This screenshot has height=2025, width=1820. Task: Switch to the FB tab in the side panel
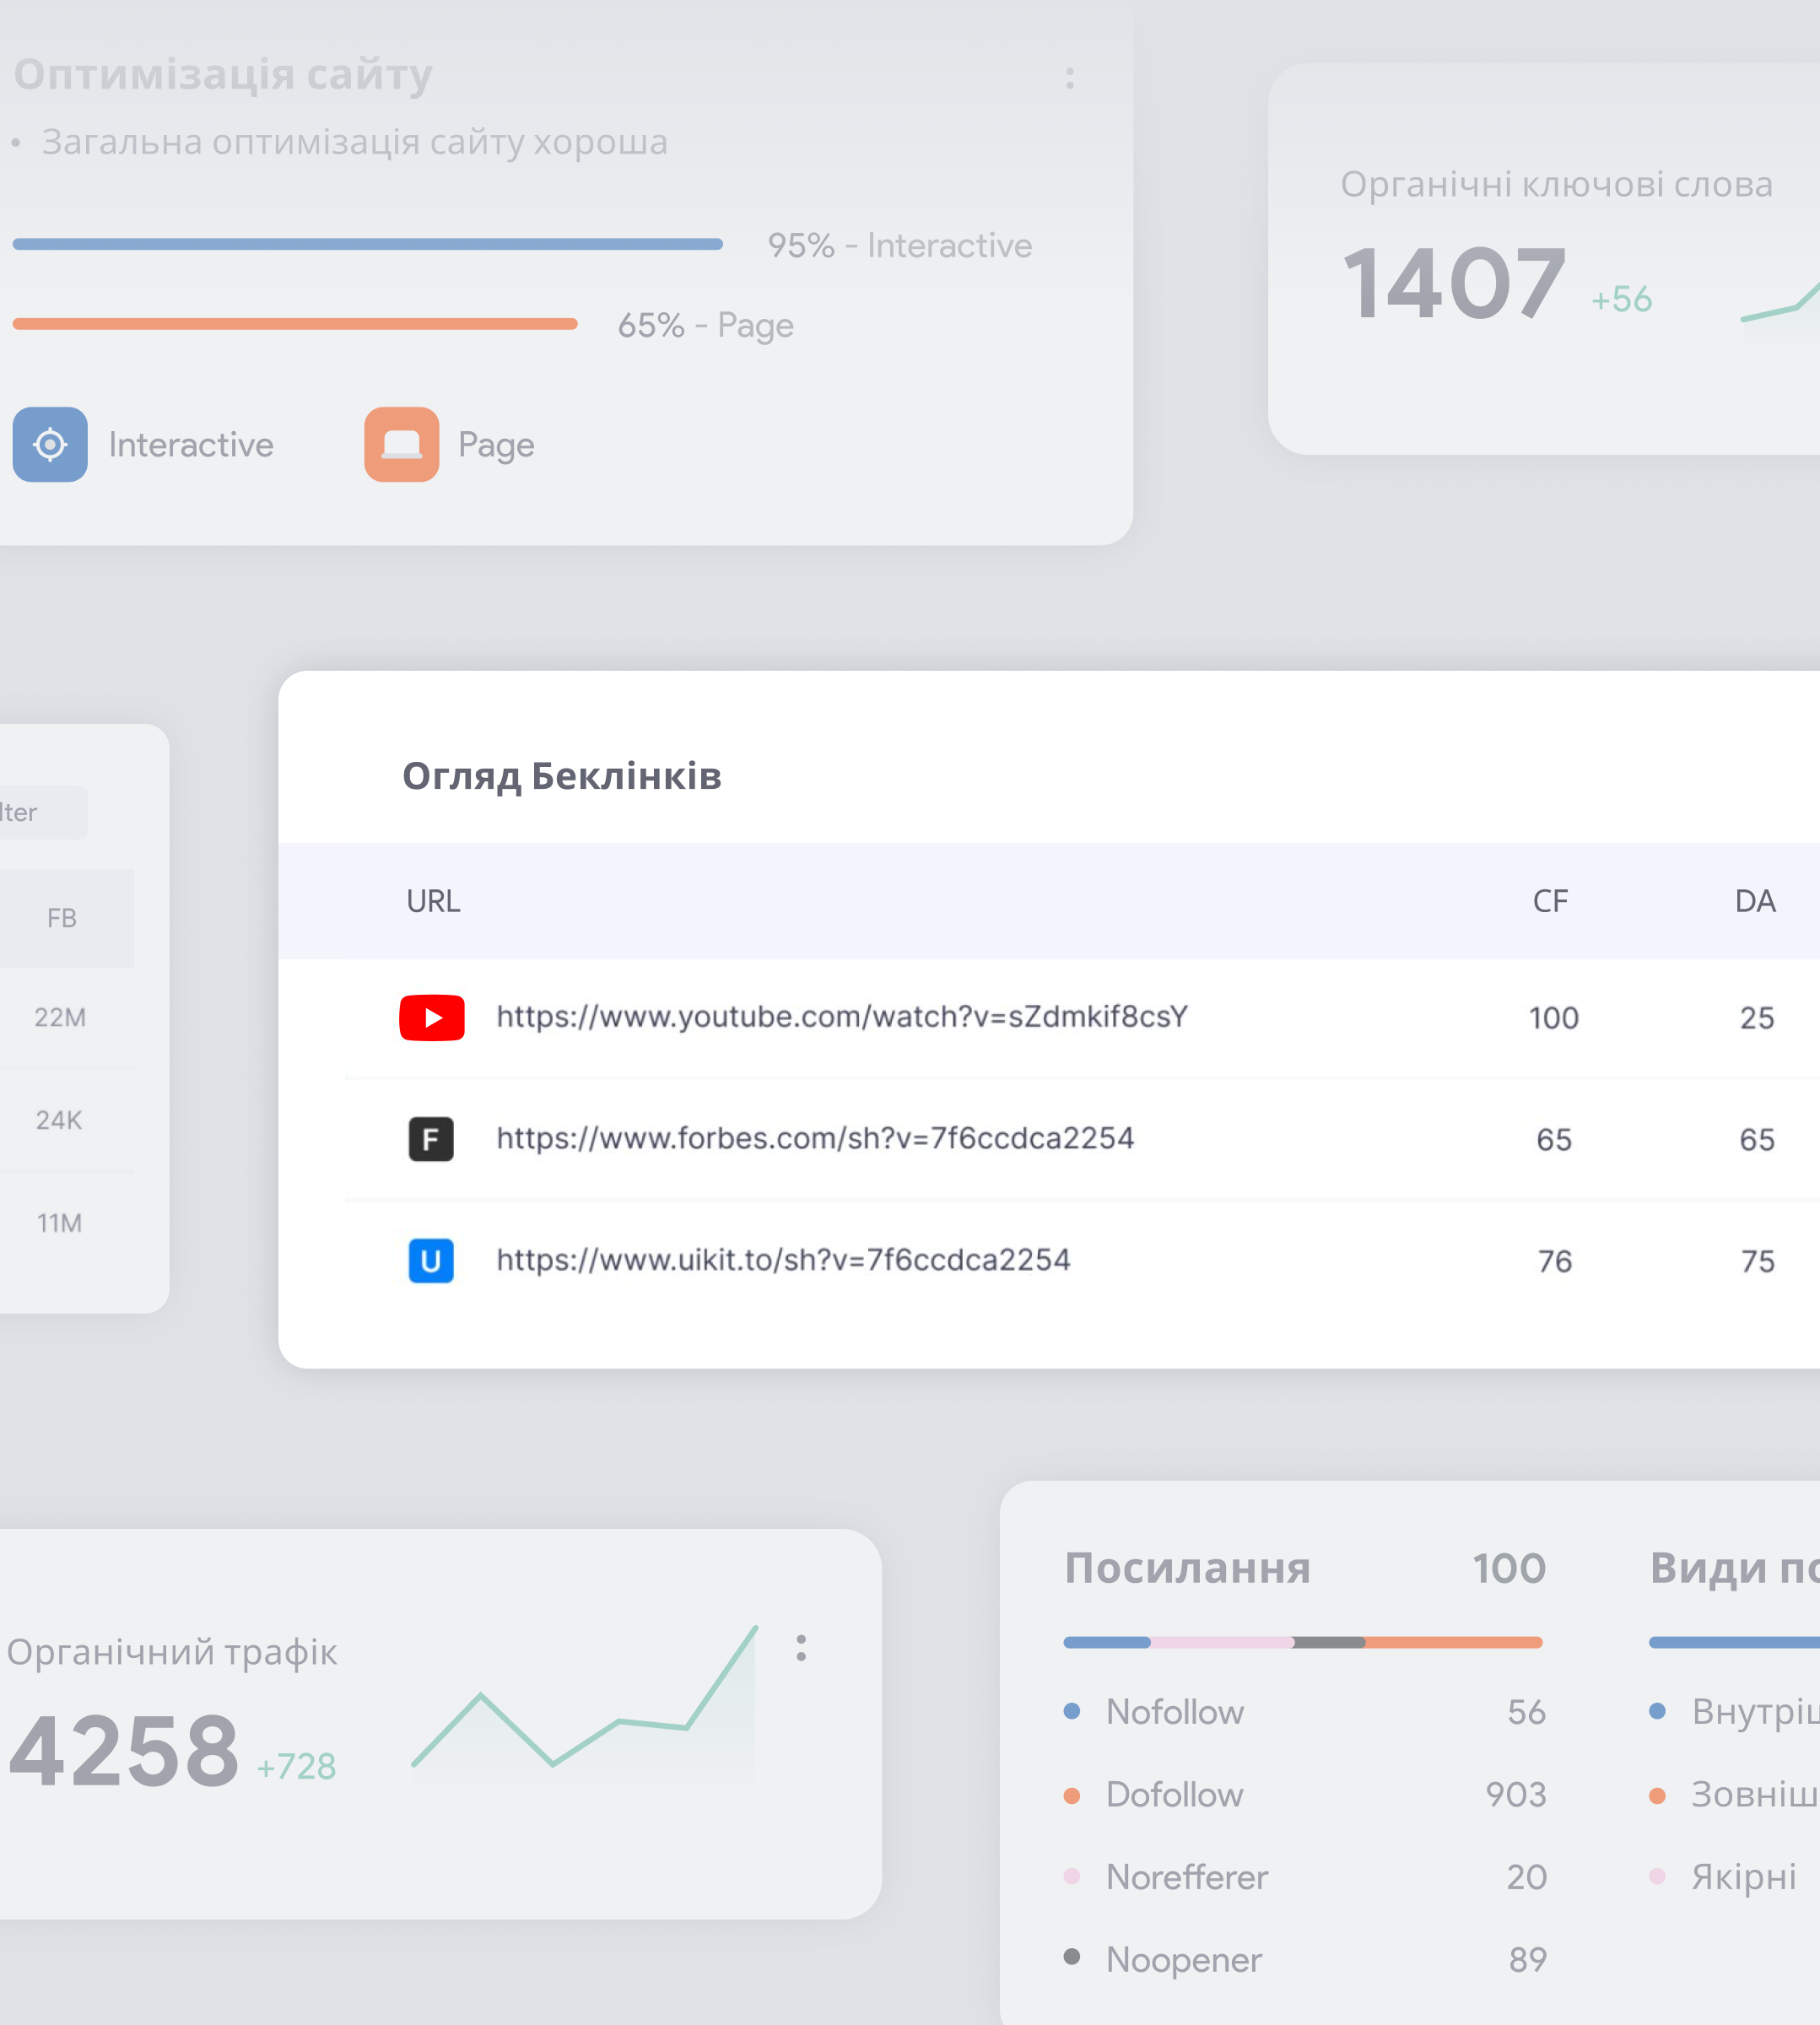[x=62, y=917]
